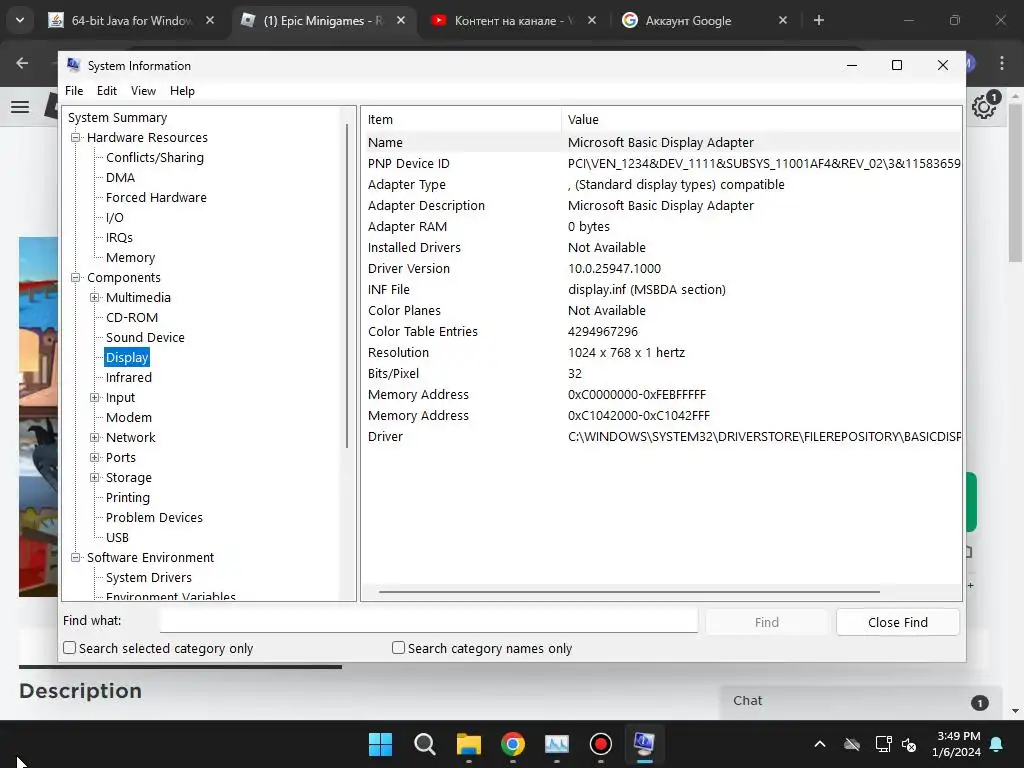Expand the Multimedia node

[95, 298]
